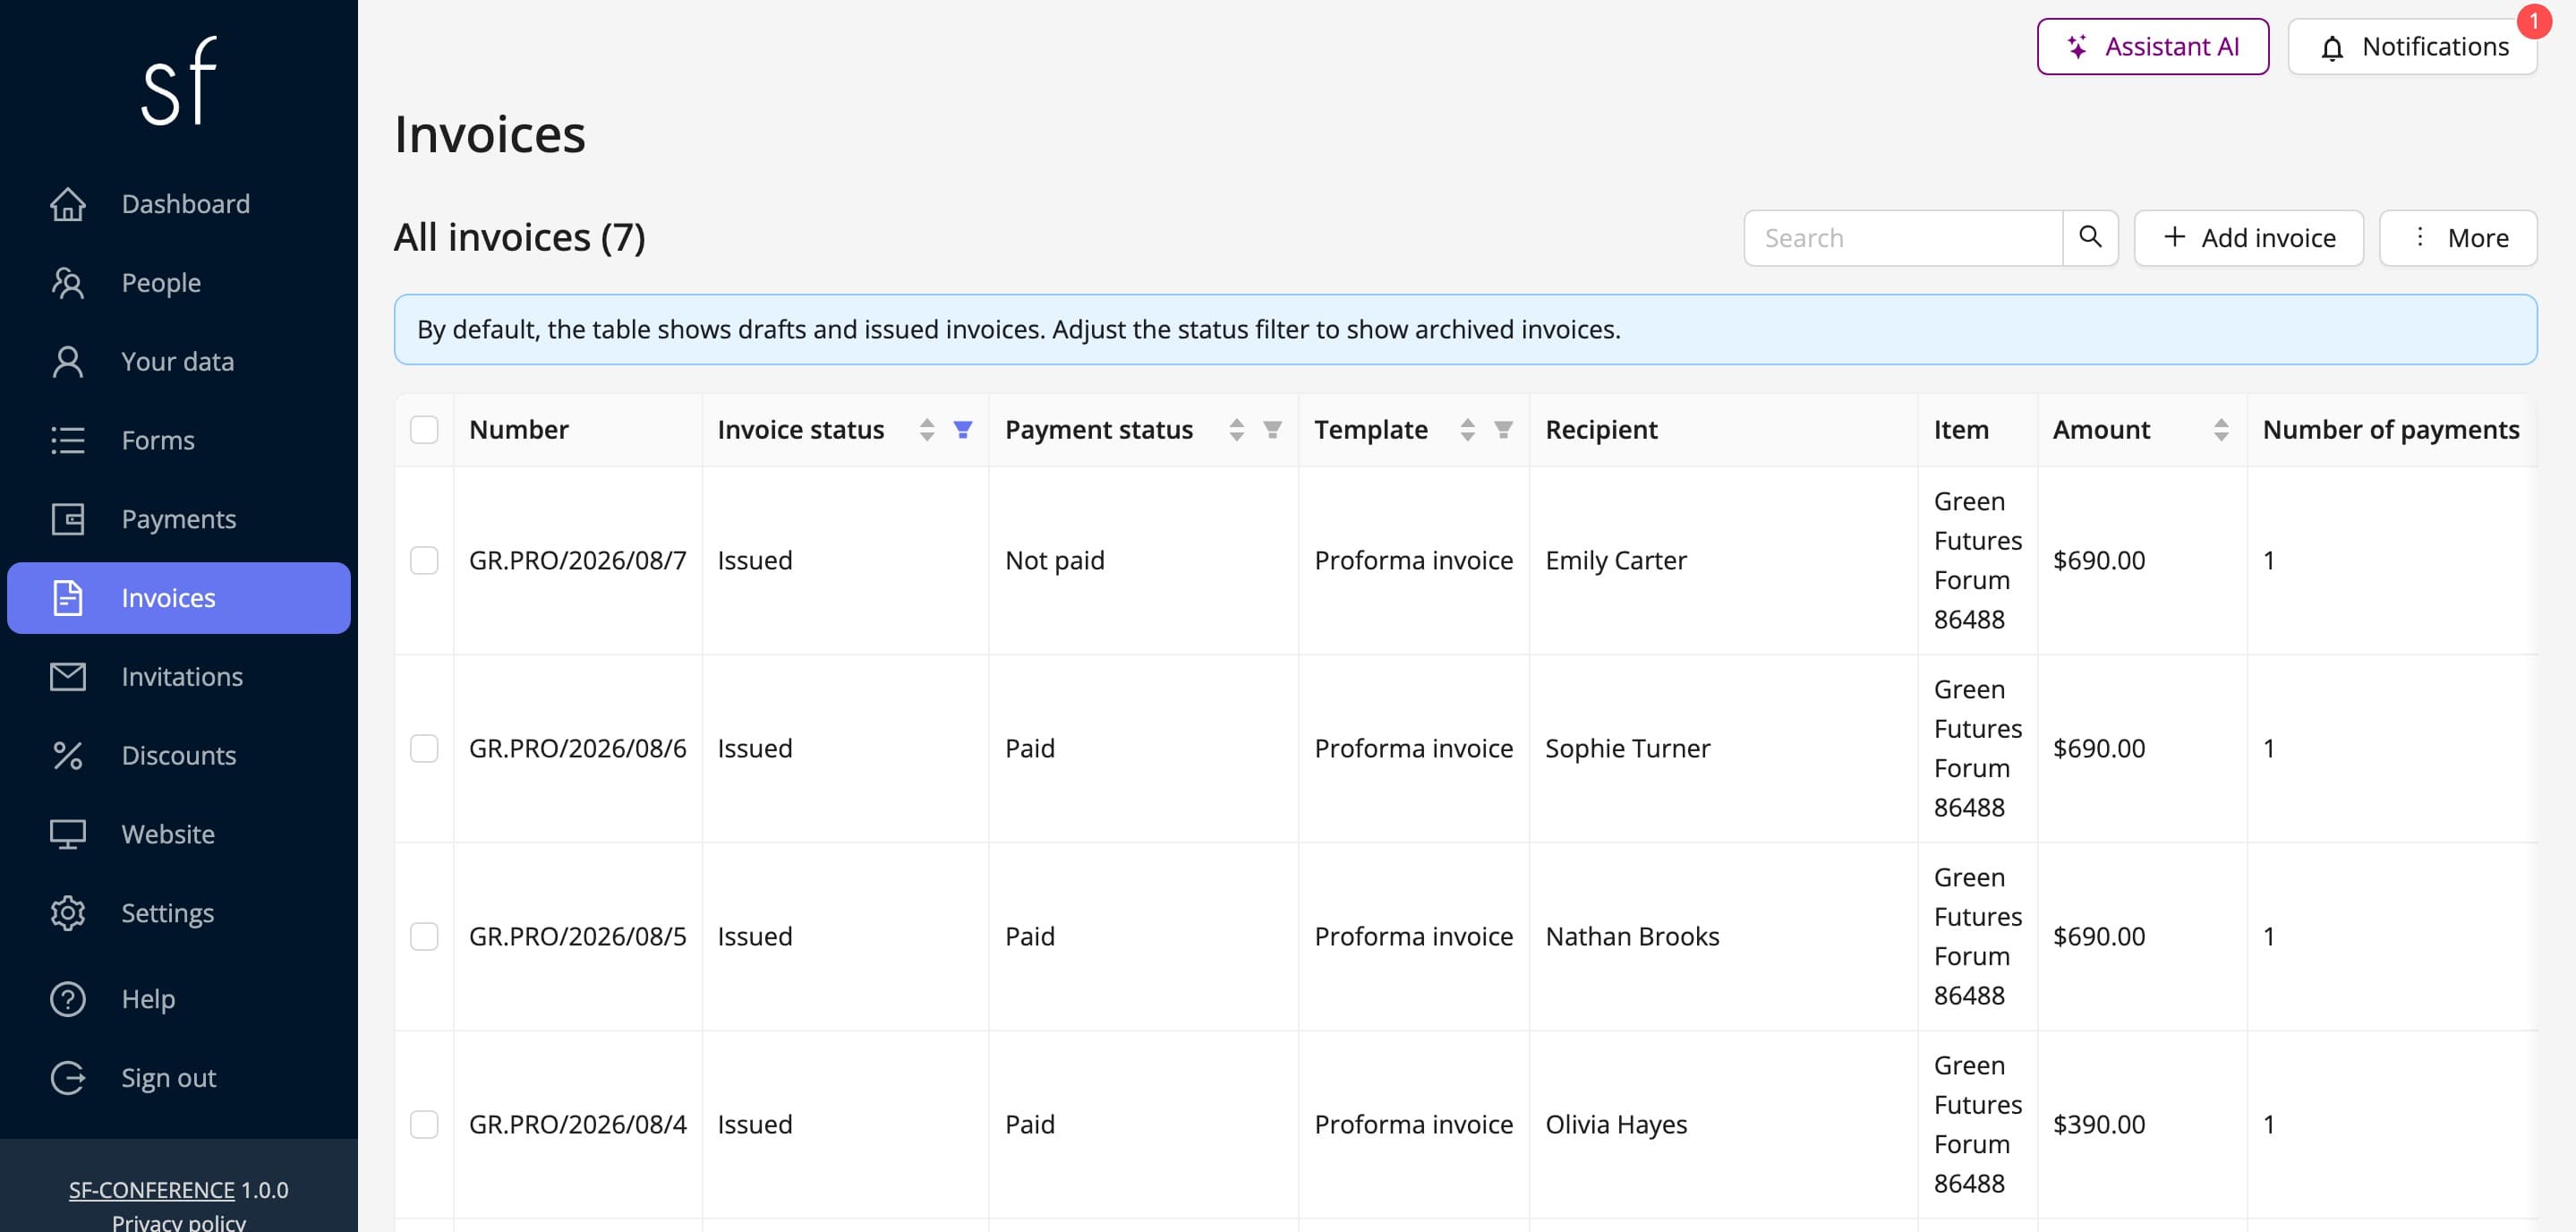Open the Invoice status filter funnel

963,429
